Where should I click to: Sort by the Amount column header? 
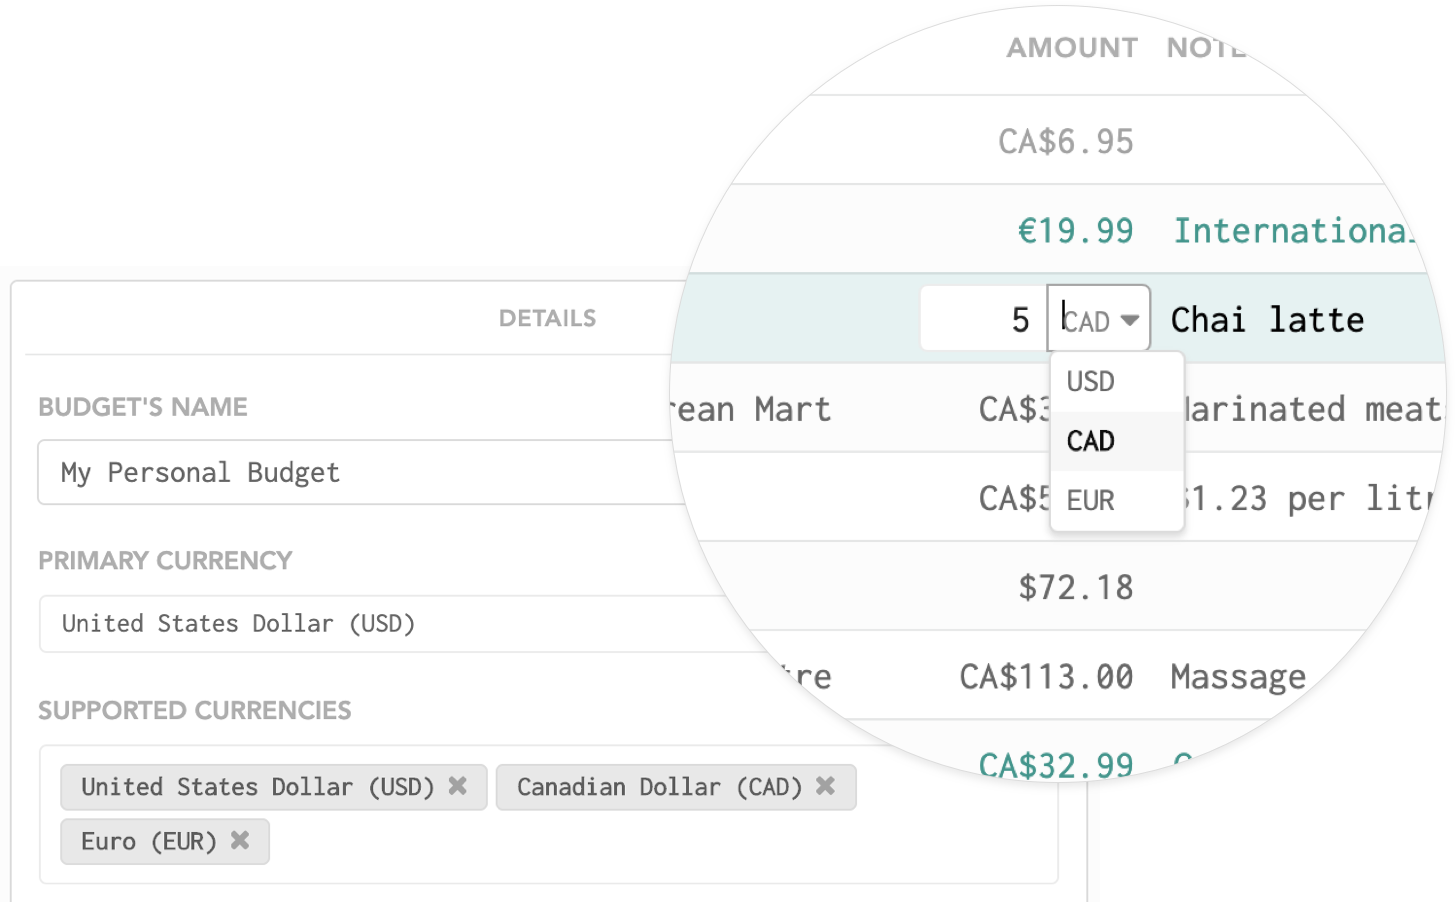1072,48
